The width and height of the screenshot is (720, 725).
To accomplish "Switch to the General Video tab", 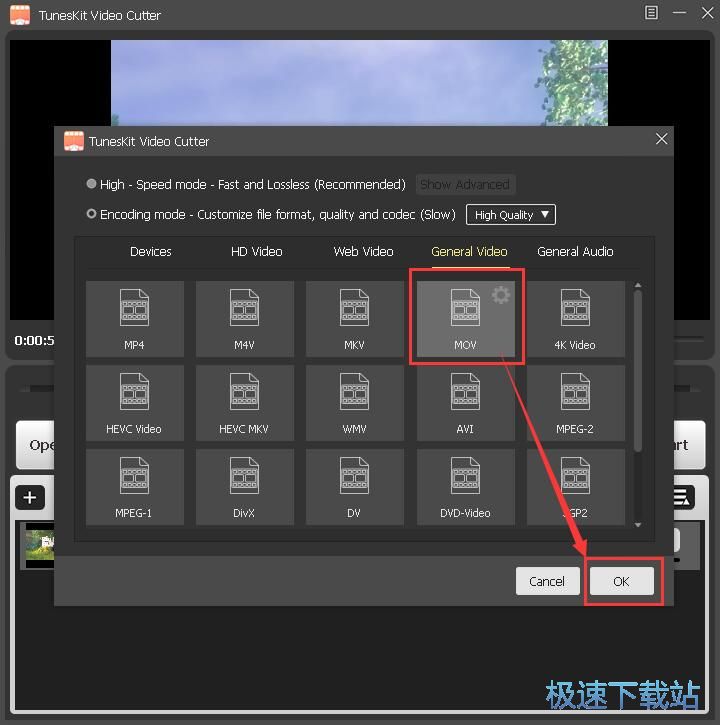I will [x=469, y=252].
